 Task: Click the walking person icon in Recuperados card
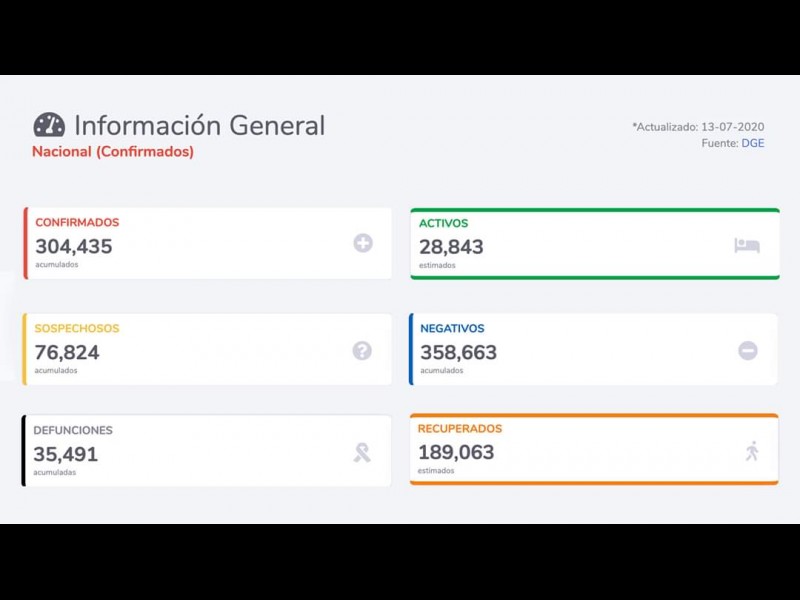pyautogui.click(x=752, y=451)
